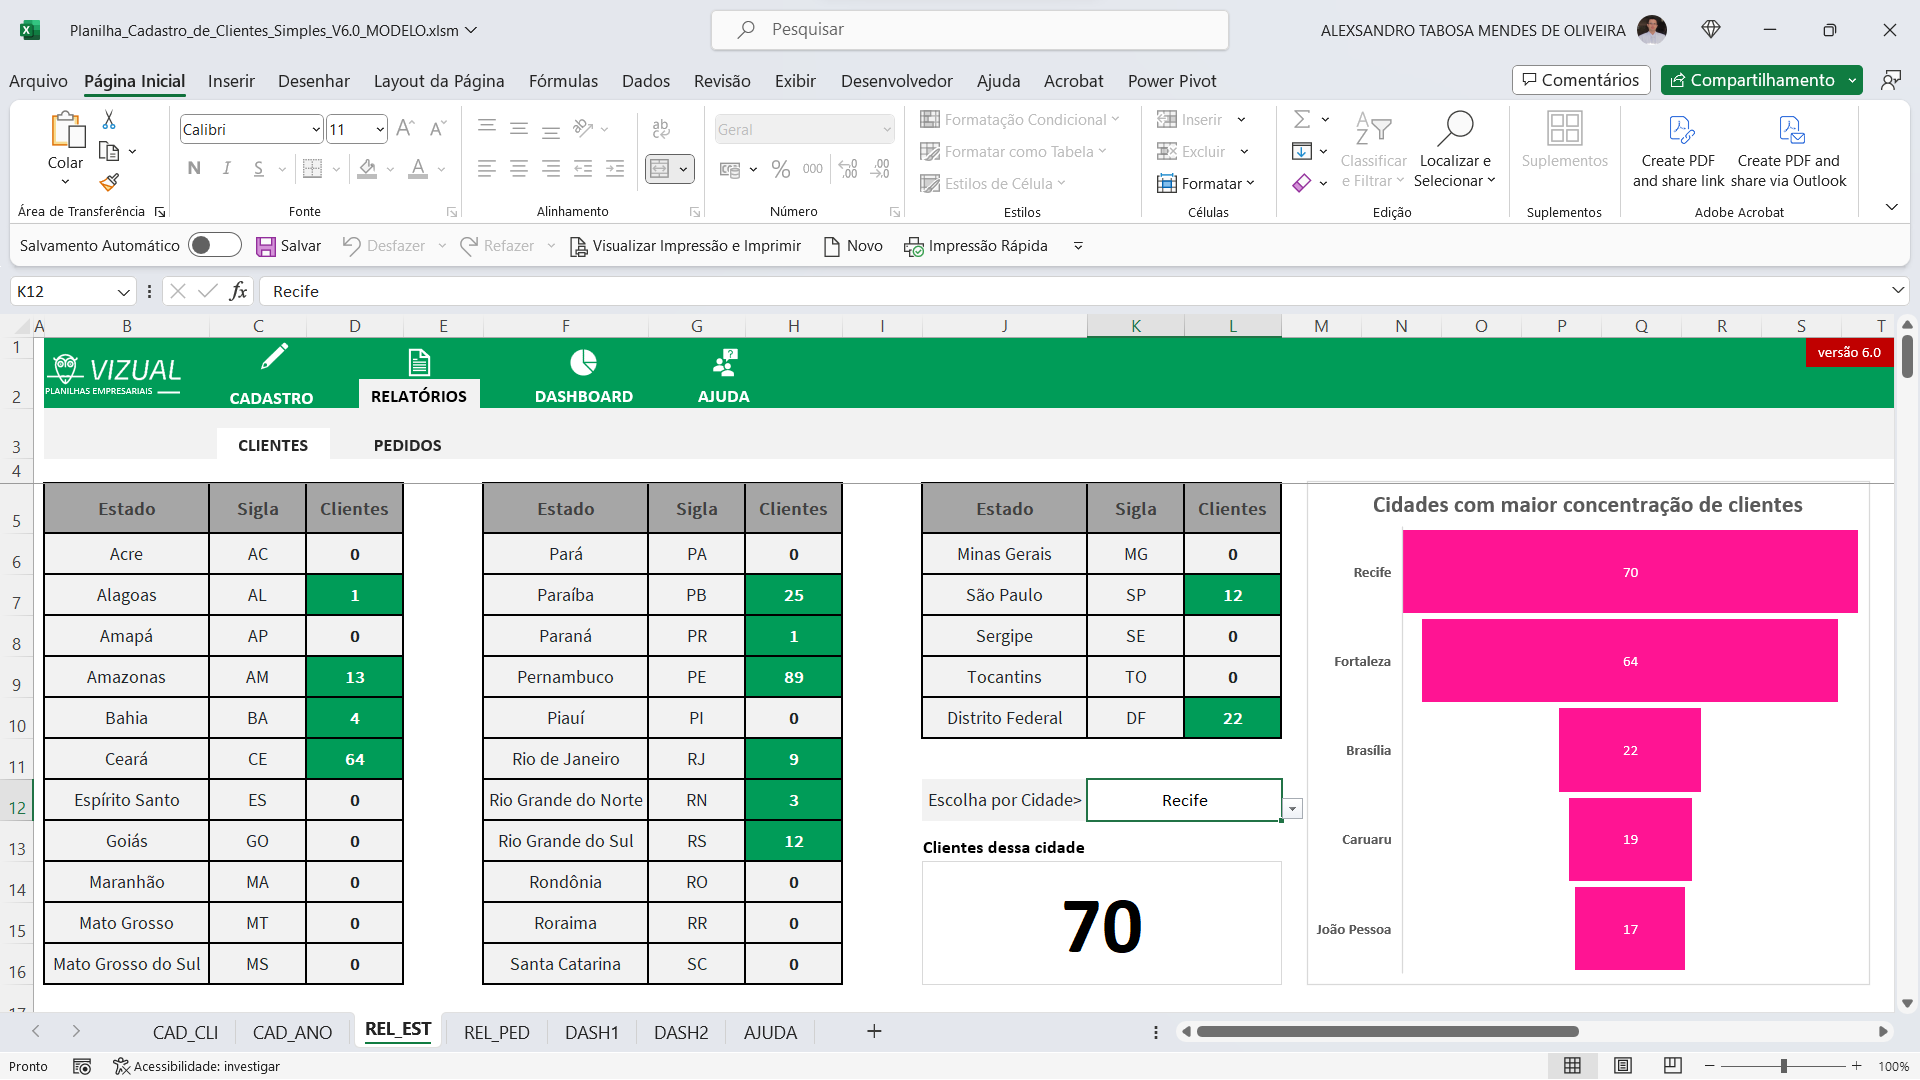Expand the Name Box K12 dropdown
This screenshot has height=1080, width=1920.
(x=123, y=291)
